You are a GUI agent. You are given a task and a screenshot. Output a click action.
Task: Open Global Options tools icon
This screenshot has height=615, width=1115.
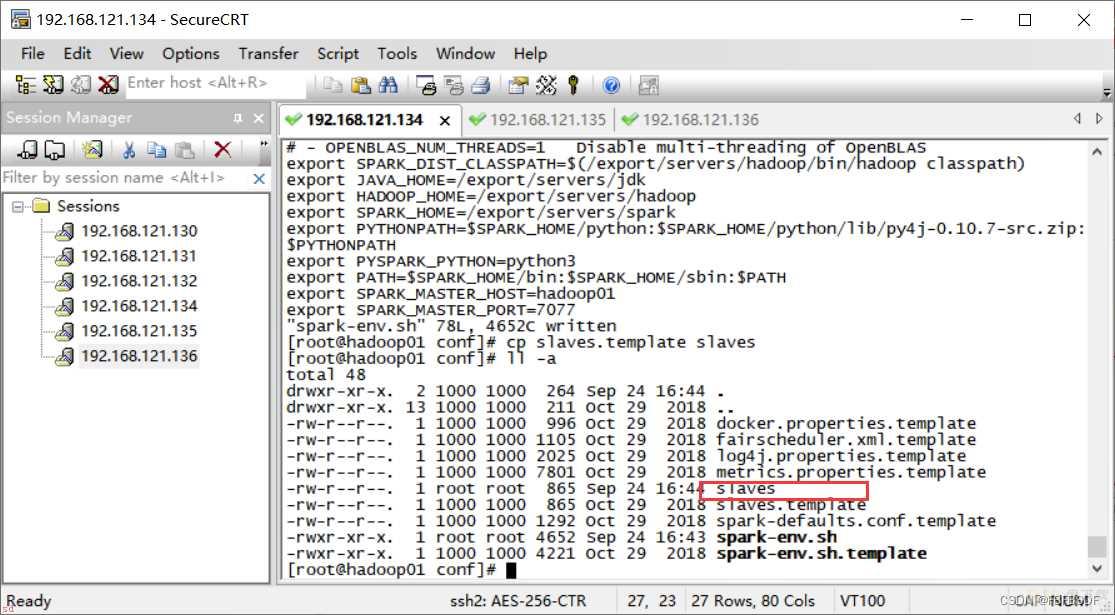pyautogui.click(x=546, y=86)
